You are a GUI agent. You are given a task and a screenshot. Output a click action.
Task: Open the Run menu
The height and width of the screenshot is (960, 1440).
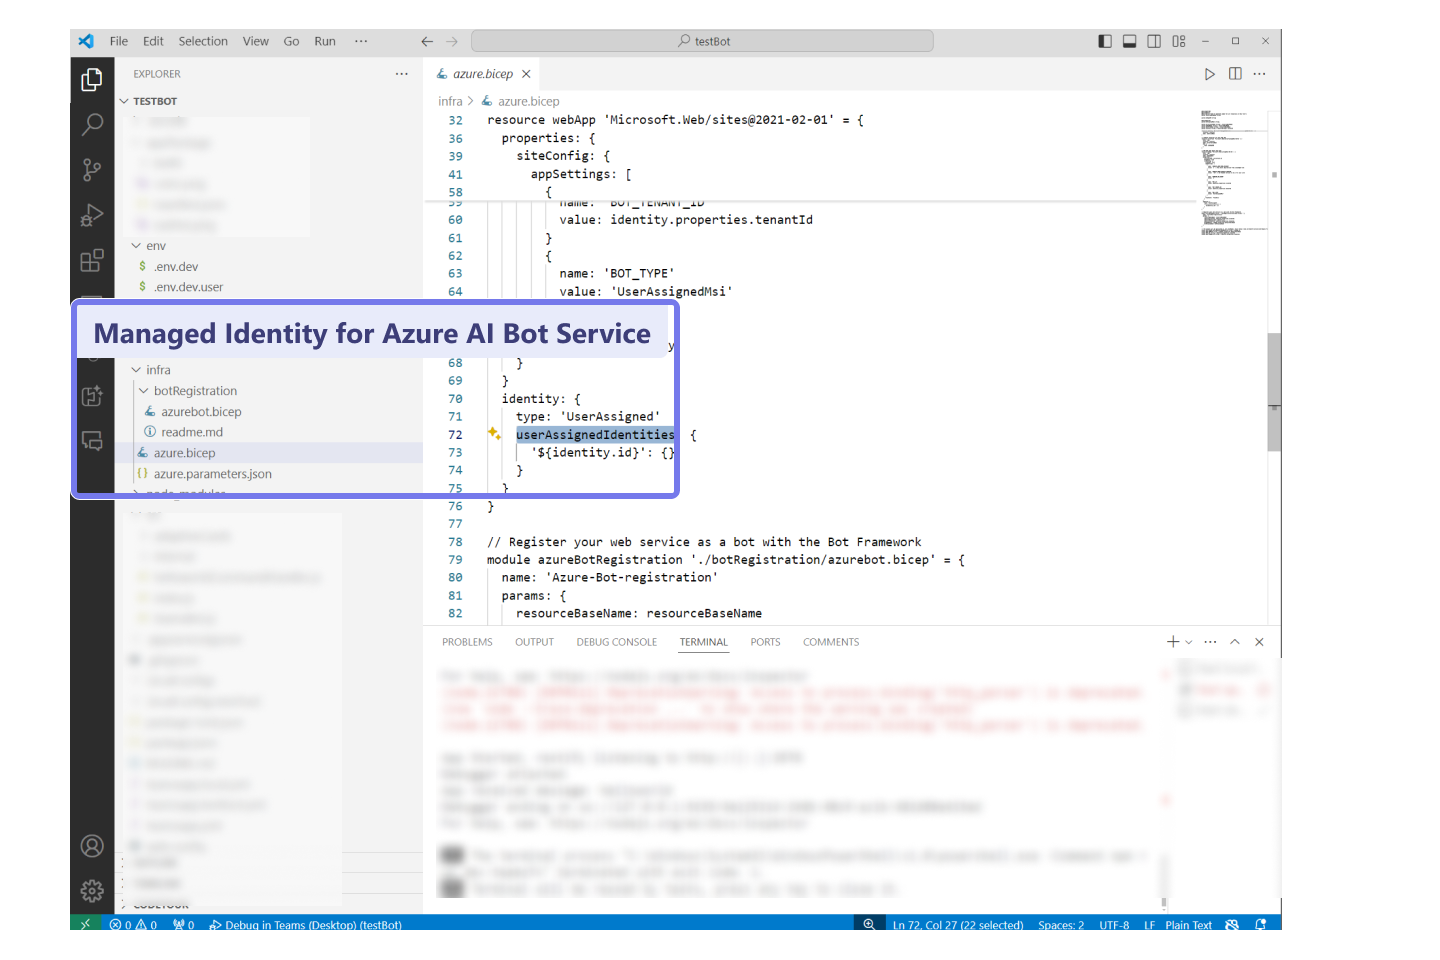coord(325,41)
